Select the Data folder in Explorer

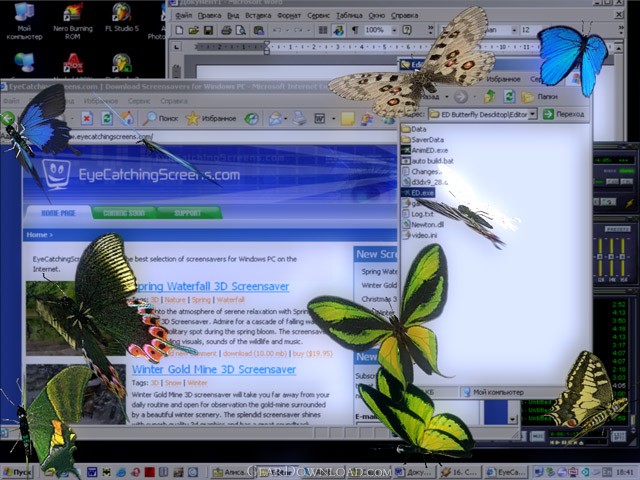[x=414, y=129]
